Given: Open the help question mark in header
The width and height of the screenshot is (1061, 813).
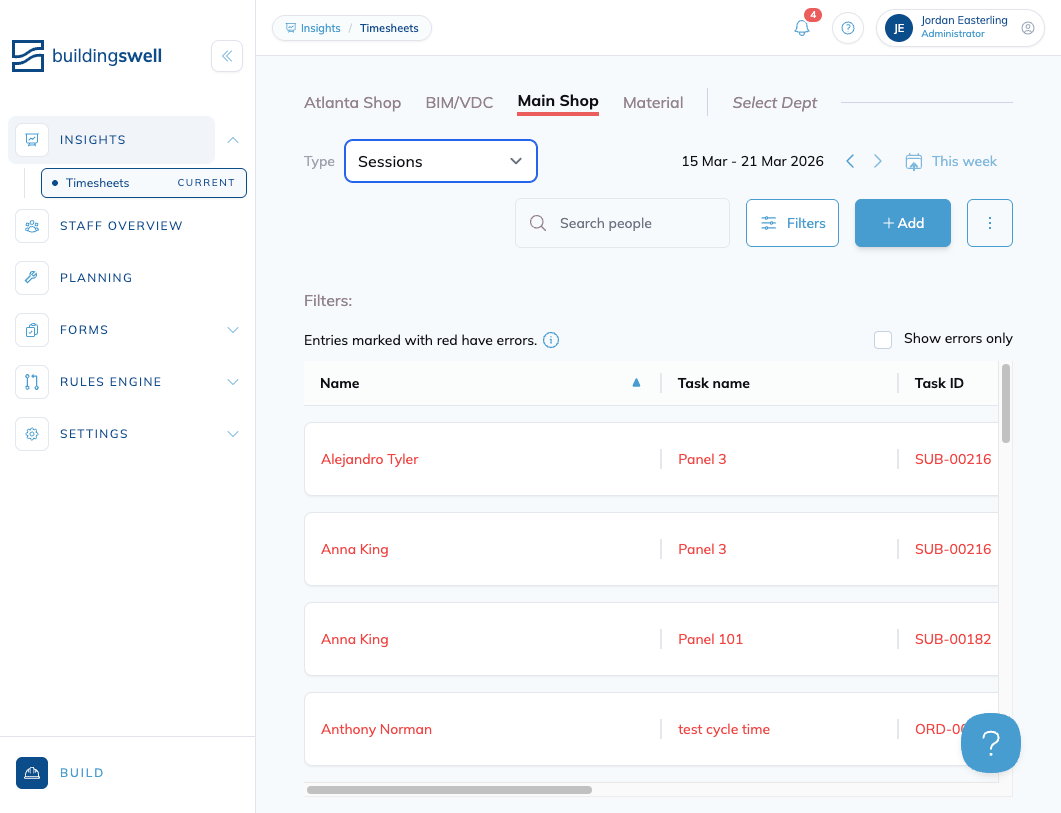Looking at the screenshot, I should (x=848, y=28).
